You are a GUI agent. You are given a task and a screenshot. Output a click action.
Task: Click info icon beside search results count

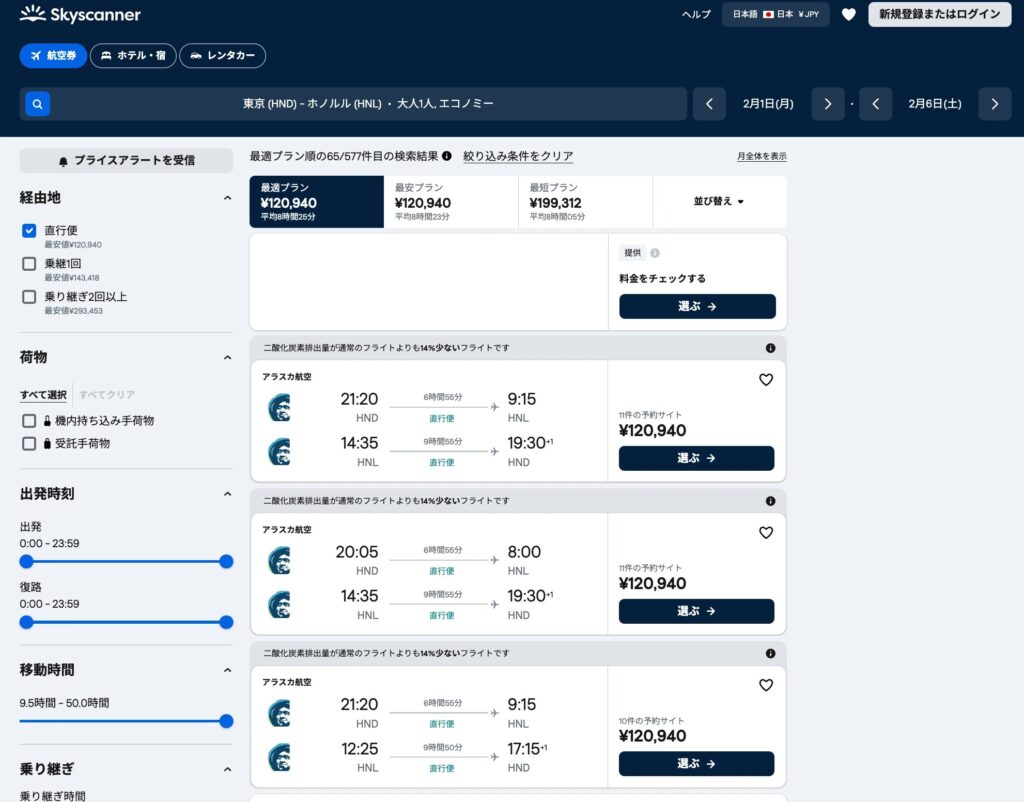(x=447, y=156)
